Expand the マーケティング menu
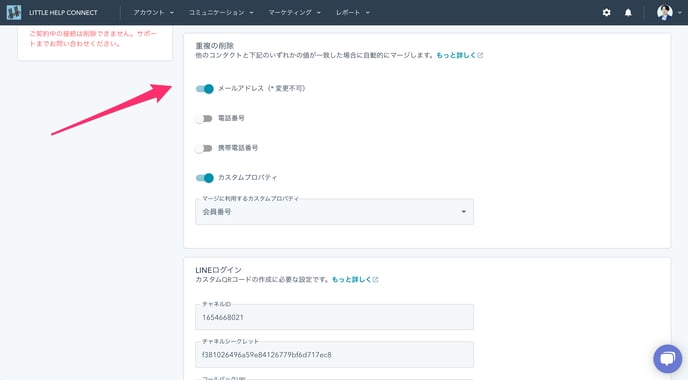688x380 pixels. click(x=294, y=12)
